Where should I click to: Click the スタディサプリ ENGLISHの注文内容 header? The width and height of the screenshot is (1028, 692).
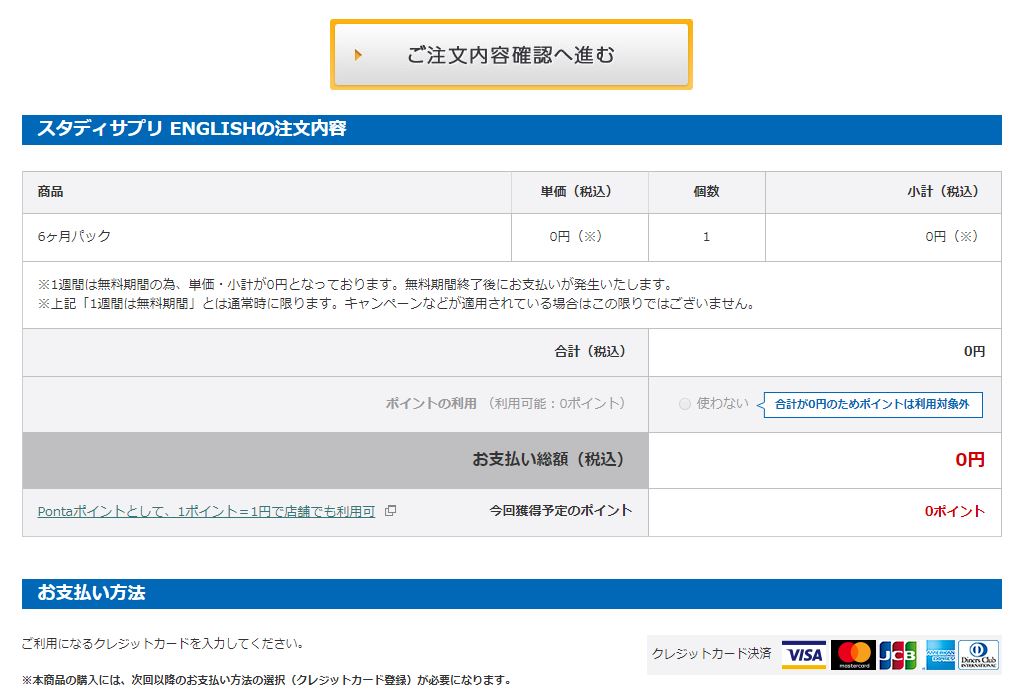point(191,129)
